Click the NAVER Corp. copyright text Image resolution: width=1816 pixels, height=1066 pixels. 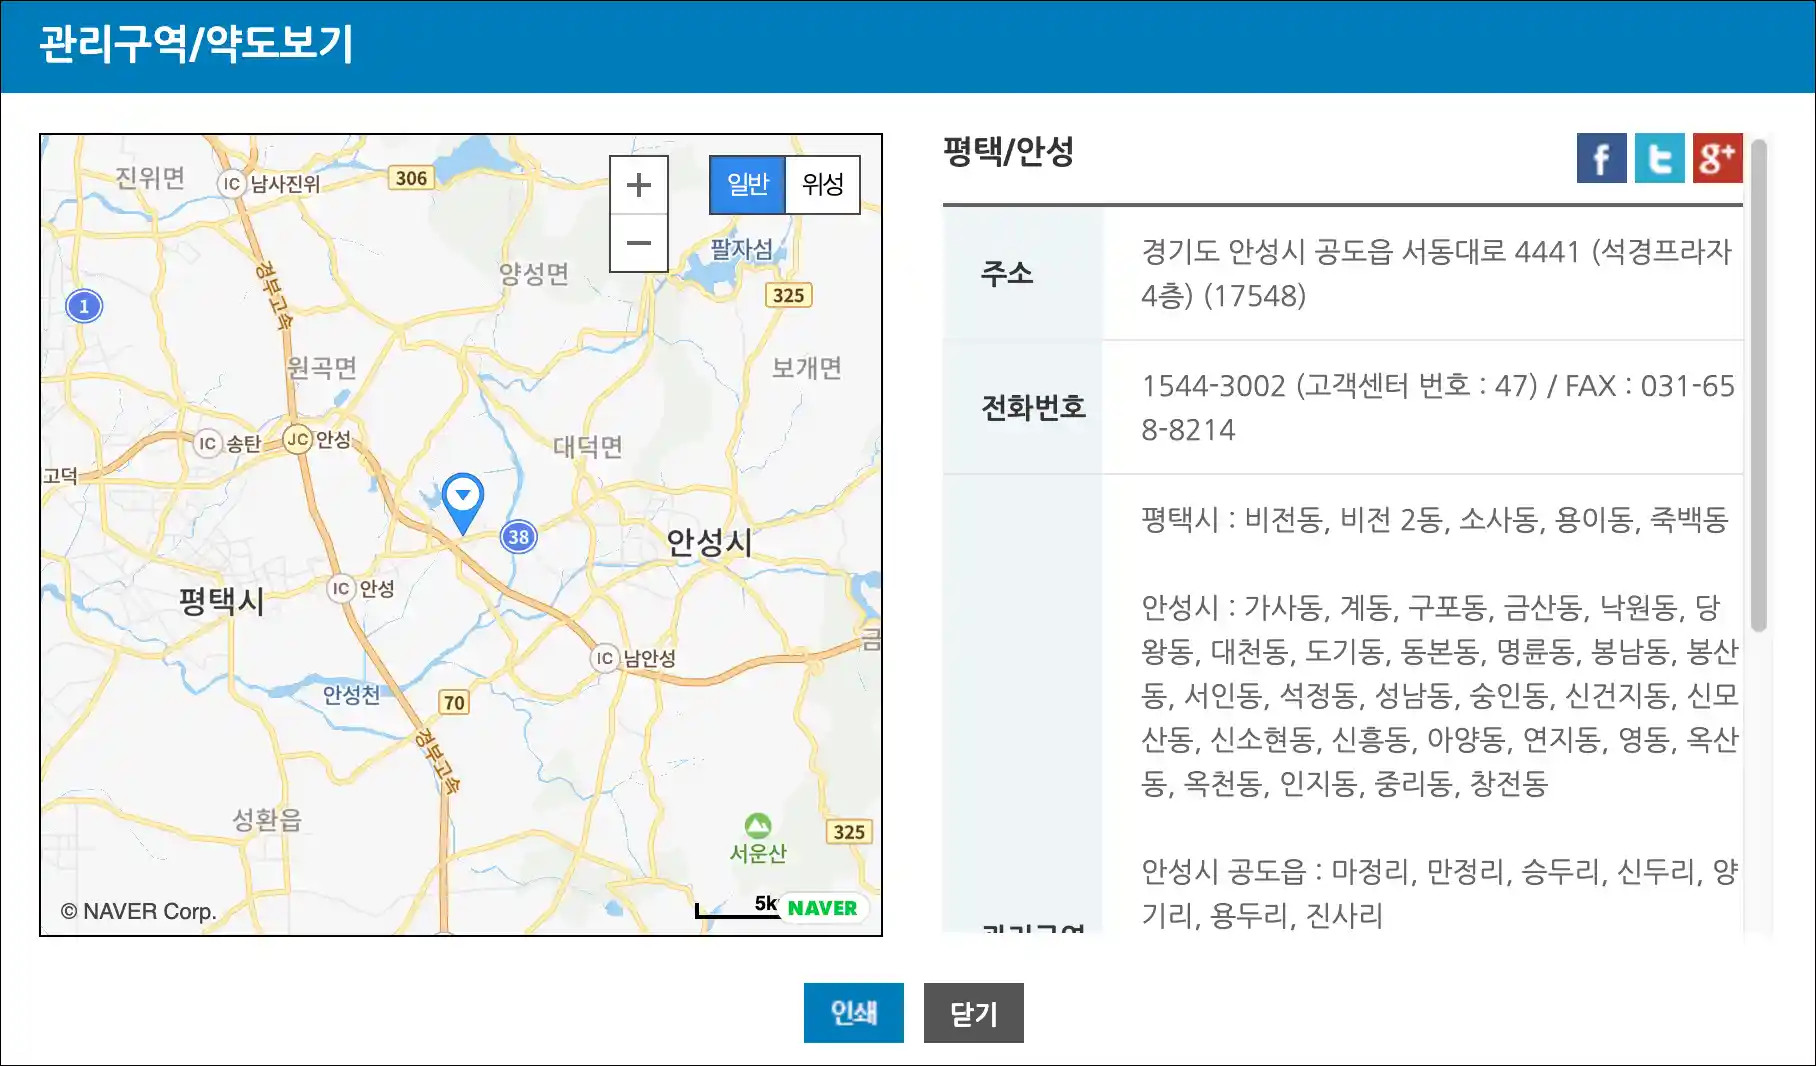pyautogui.click(x=138, y=911)
